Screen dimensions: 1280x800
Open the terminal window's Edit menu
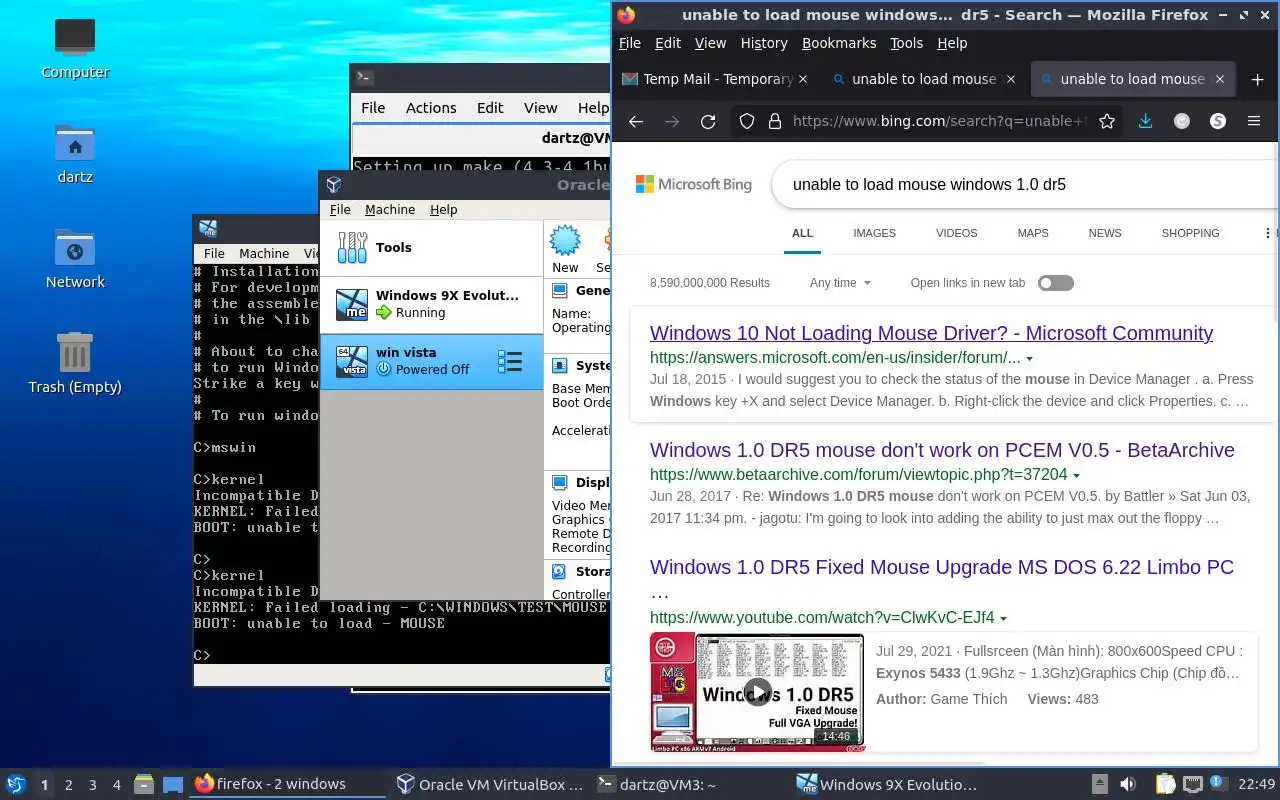(x=490, y=107)
